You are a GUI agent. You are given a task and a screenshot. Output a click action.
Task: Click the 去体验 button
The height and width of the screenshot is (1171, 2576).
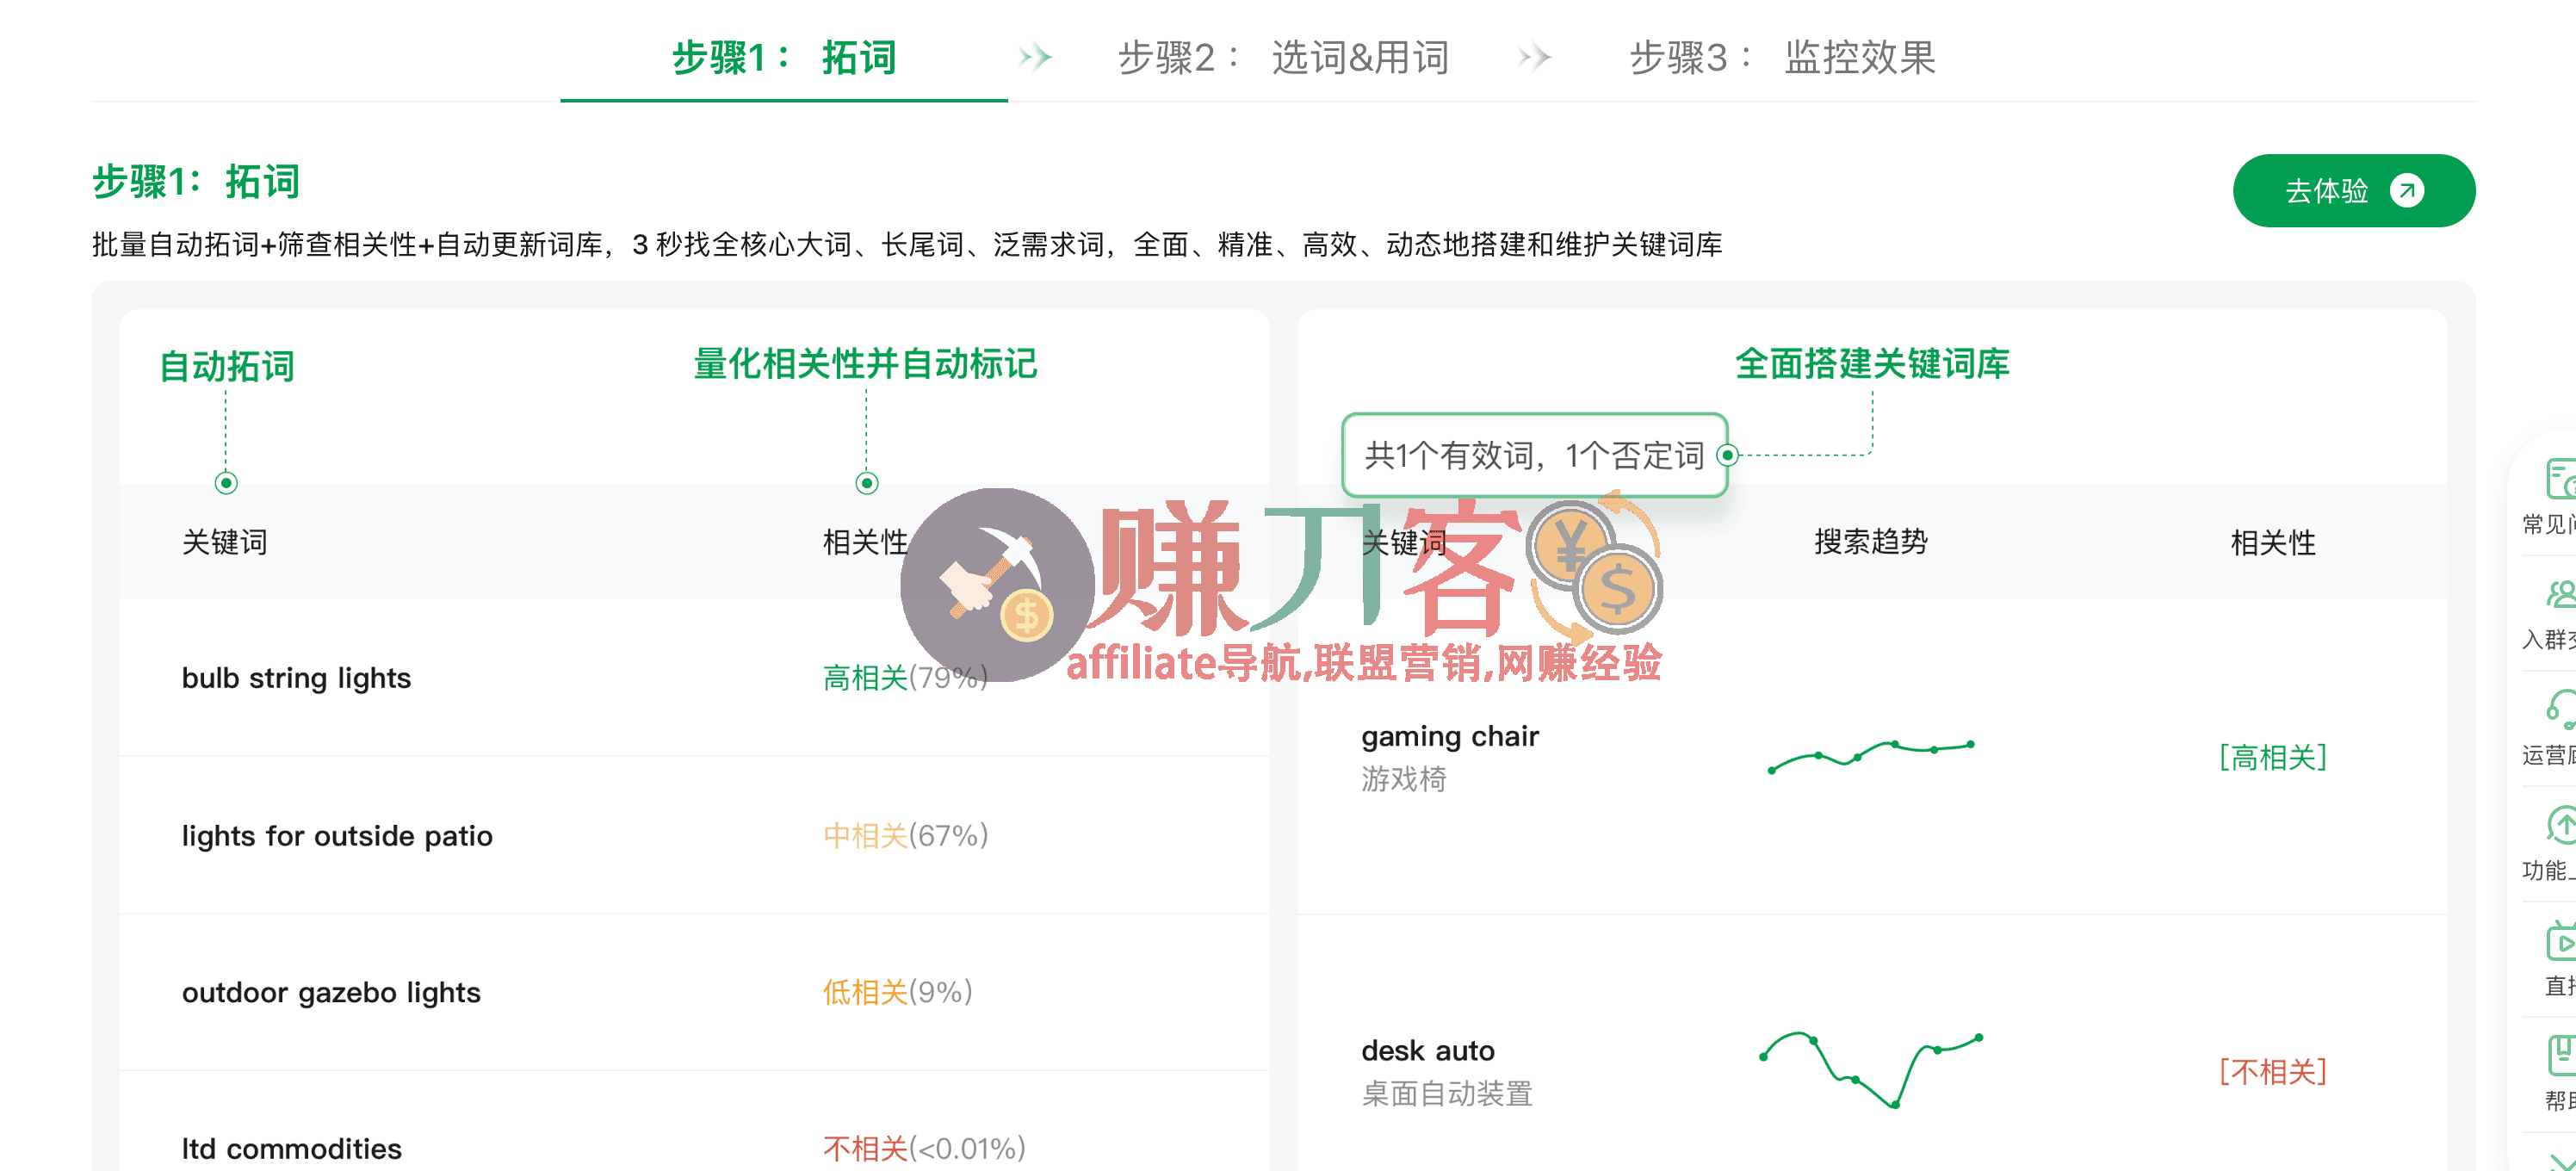coord(2354,190)
